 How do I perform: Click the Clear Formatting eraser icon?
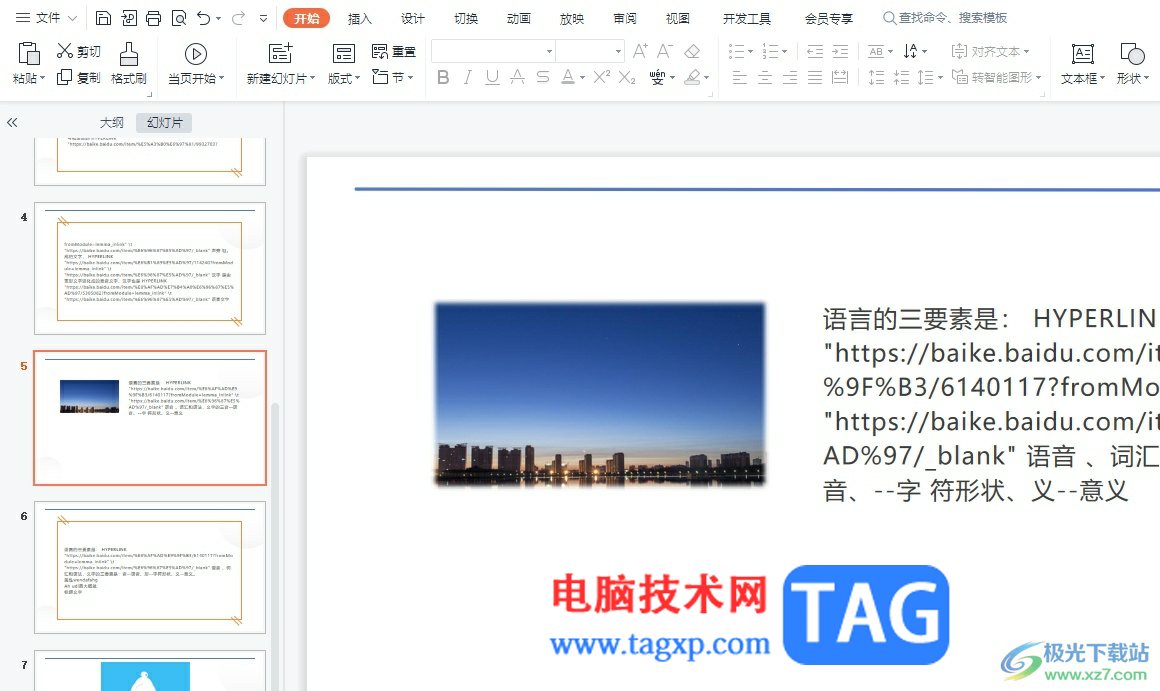click(x=692, y=51)
